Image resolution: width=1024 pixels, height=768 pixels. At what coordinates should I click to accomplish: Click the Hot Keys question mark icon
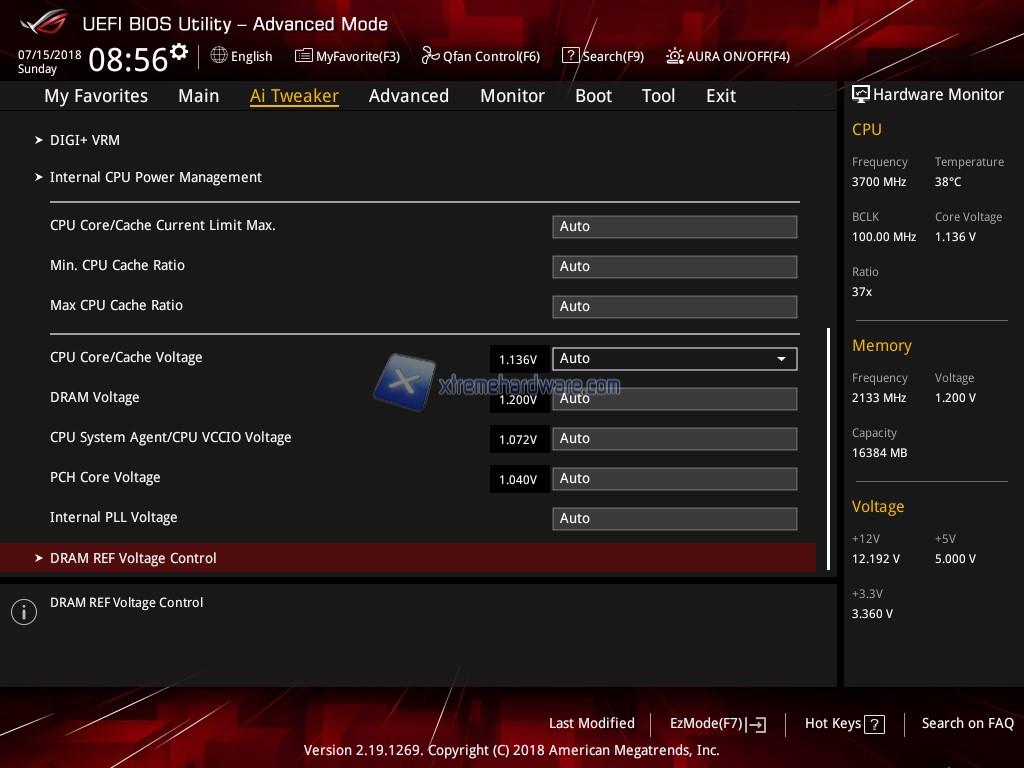(x=874, y=724)
